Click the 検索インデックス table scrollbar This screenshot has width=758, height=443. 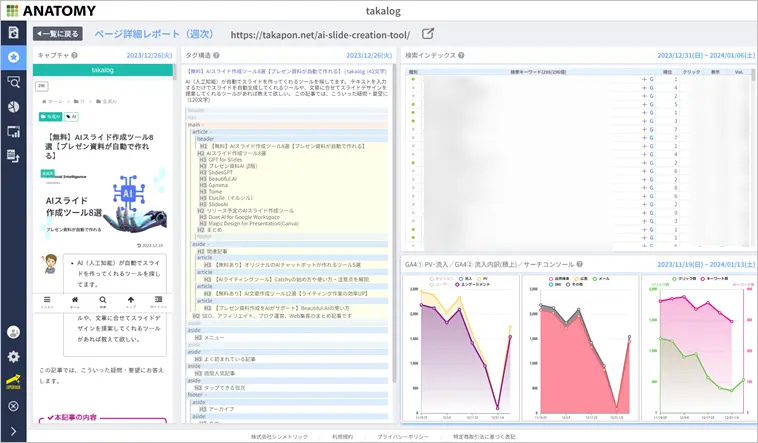pyautogui.click(x=752, y=75)
